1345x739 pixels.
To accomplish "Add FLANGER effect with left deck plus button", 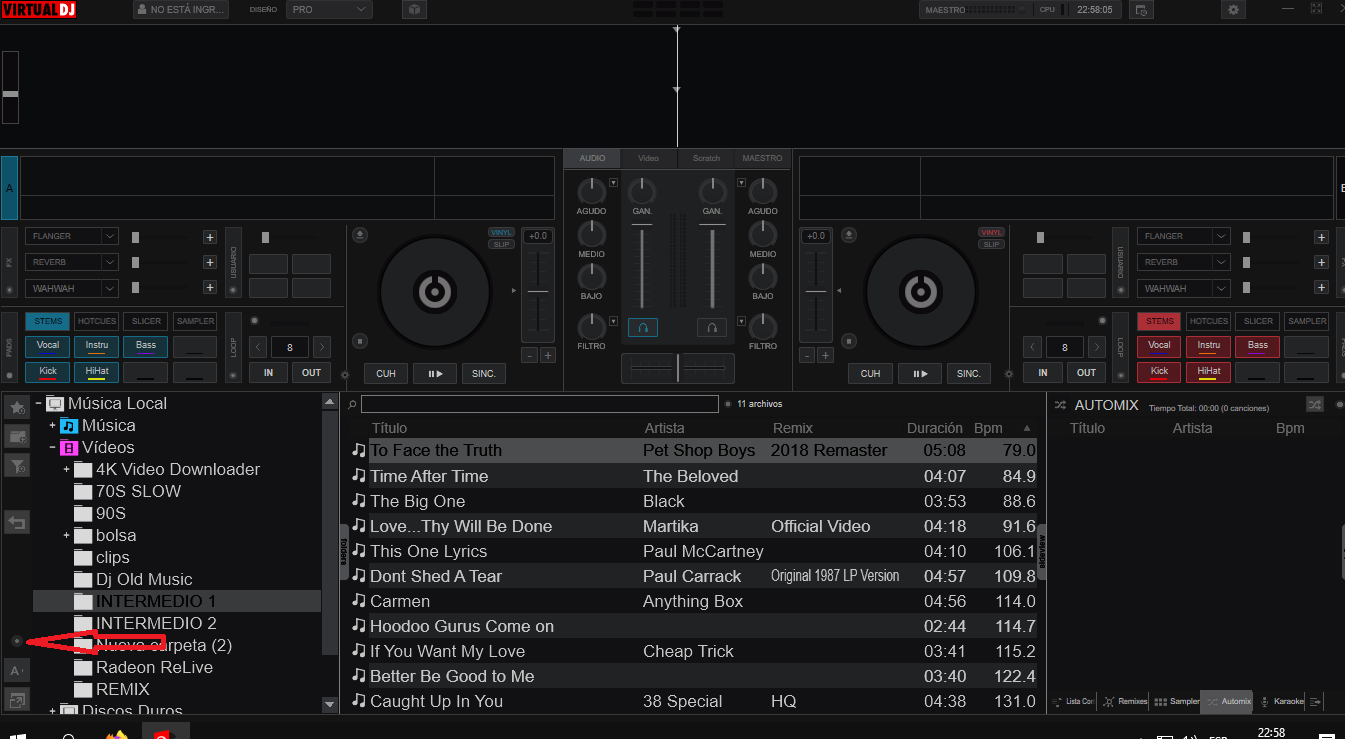I will 210,237.
